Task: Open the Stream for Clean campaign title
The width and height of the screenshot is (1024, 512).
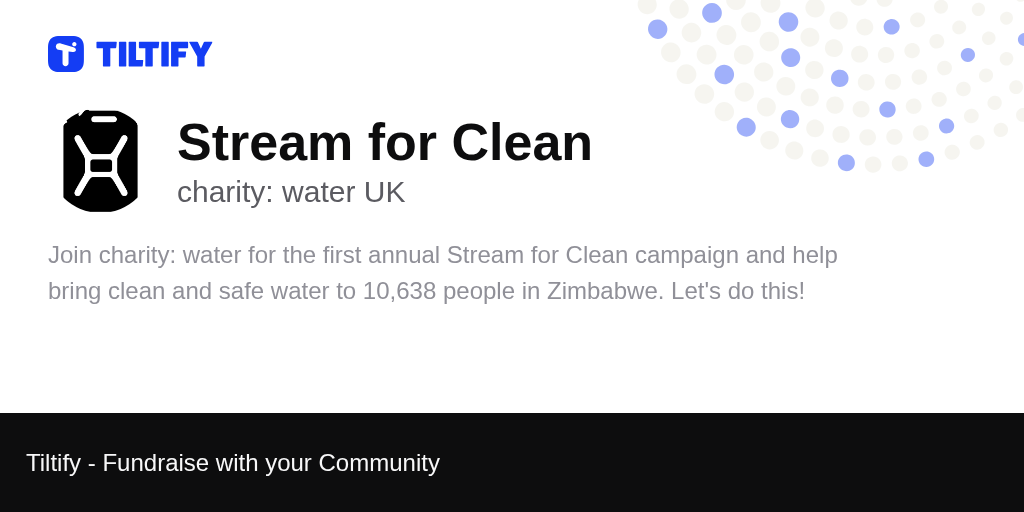Action: click(x=385, y=142)
